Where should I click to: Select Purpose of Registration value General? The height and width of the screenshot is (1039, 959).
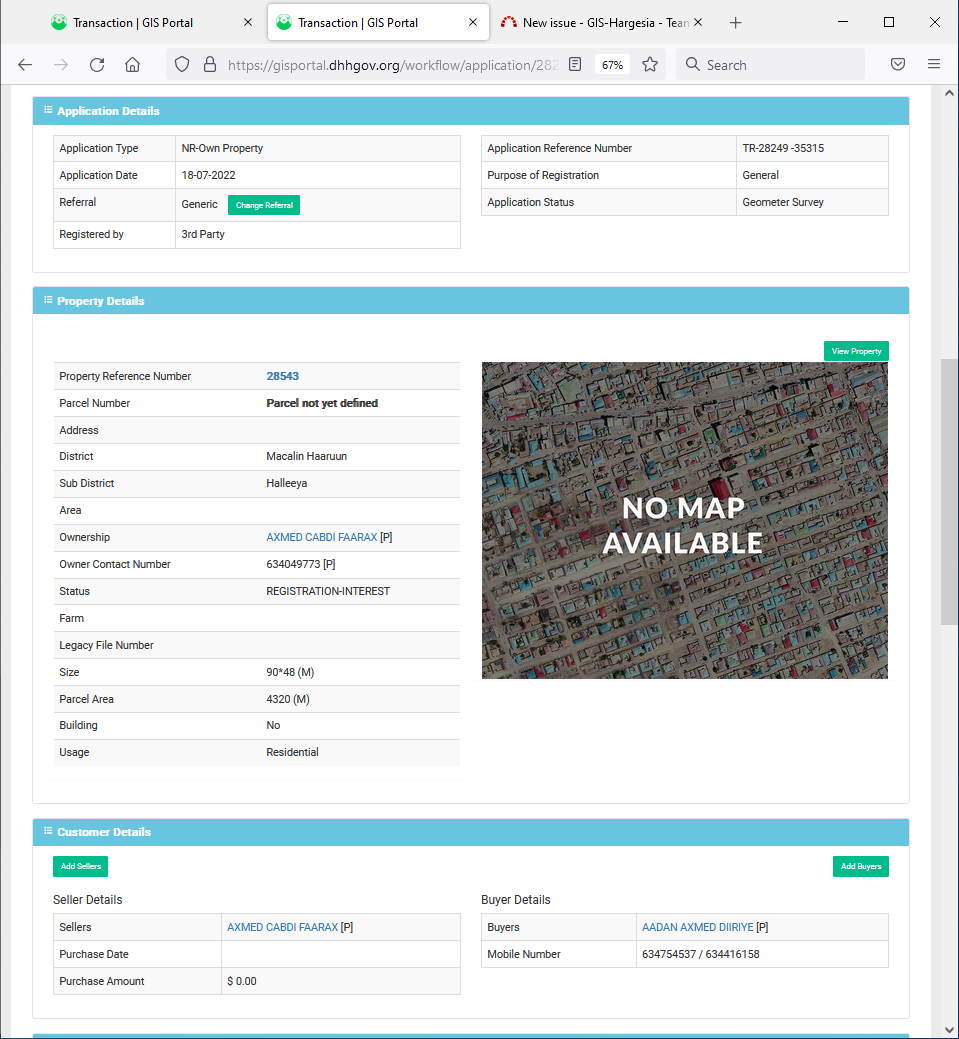point(760,175)
